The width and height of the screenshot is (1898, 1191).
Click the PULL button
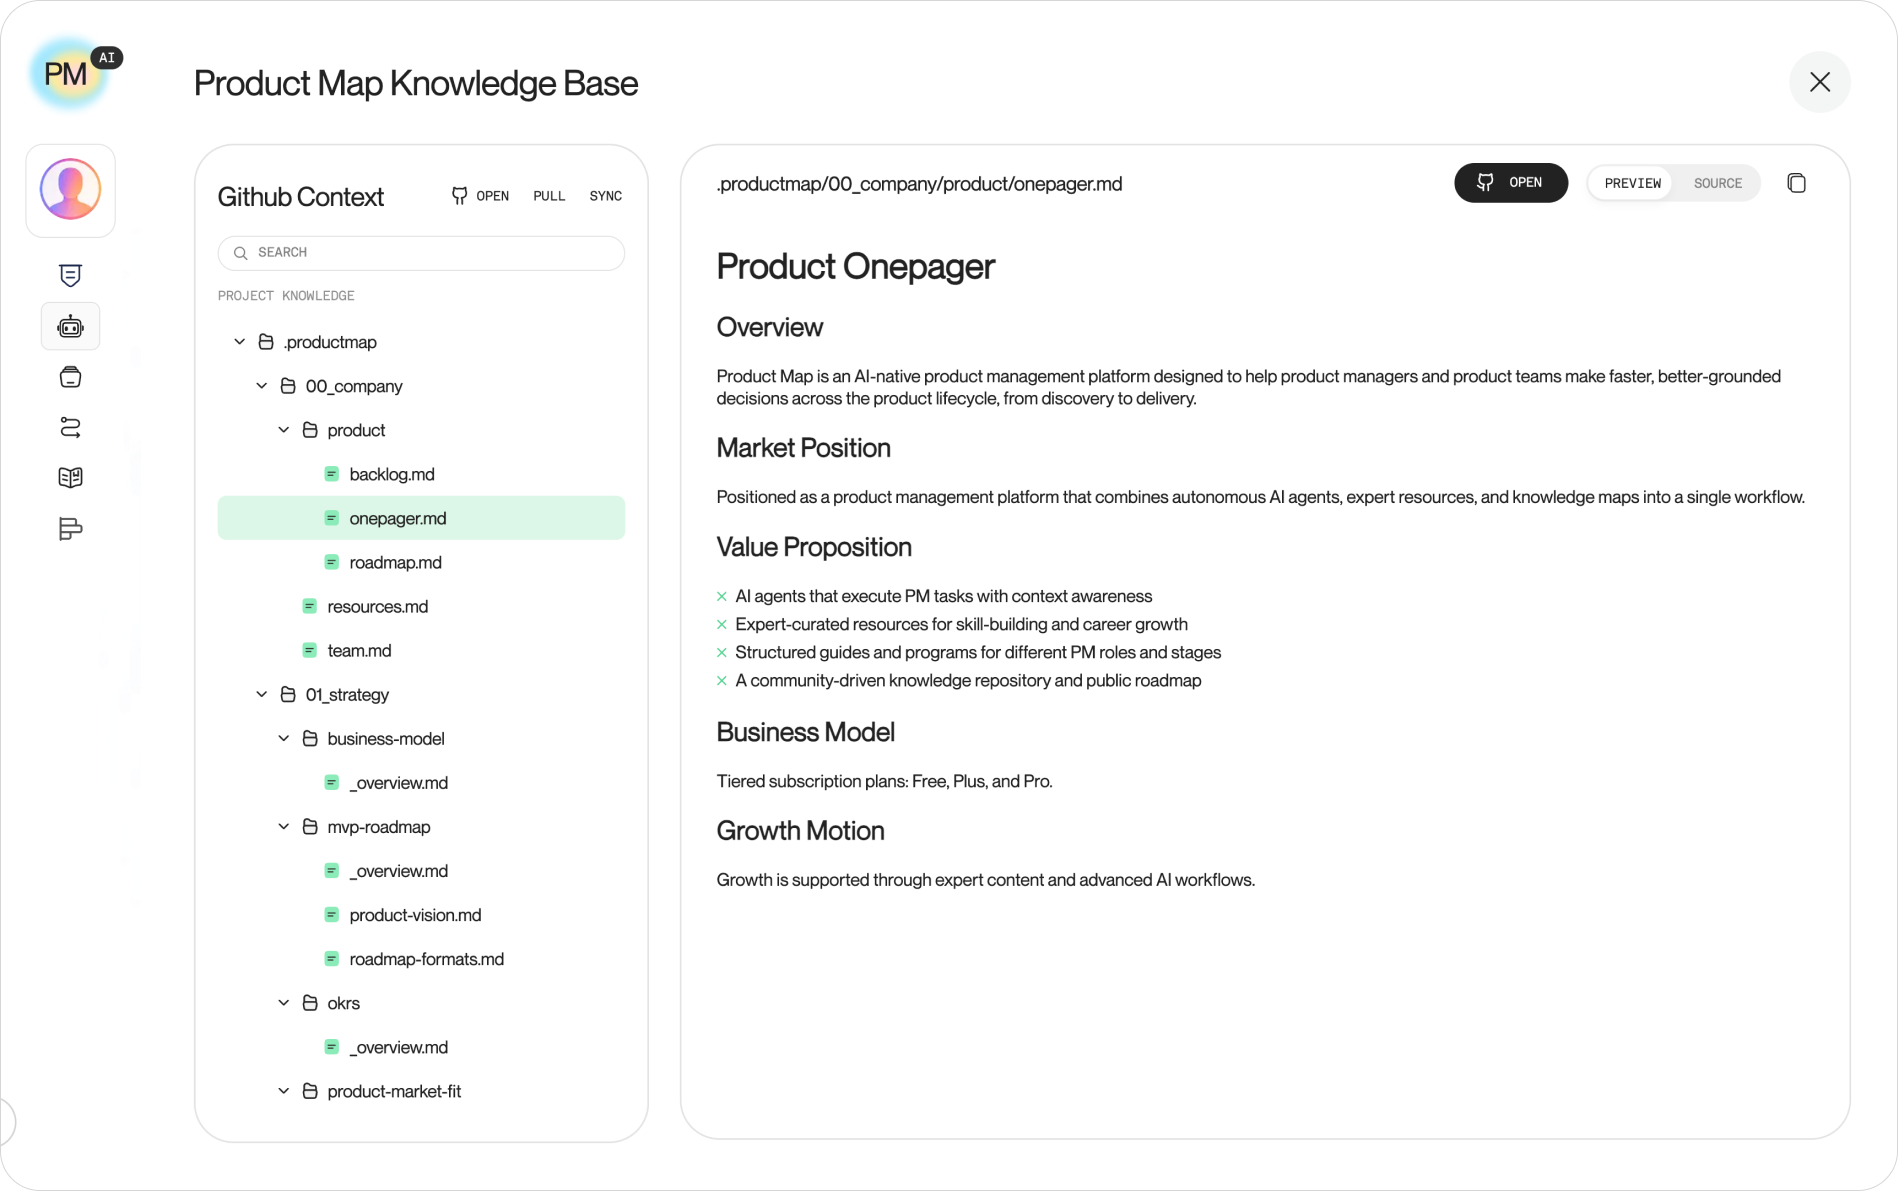tap(549, 196)
